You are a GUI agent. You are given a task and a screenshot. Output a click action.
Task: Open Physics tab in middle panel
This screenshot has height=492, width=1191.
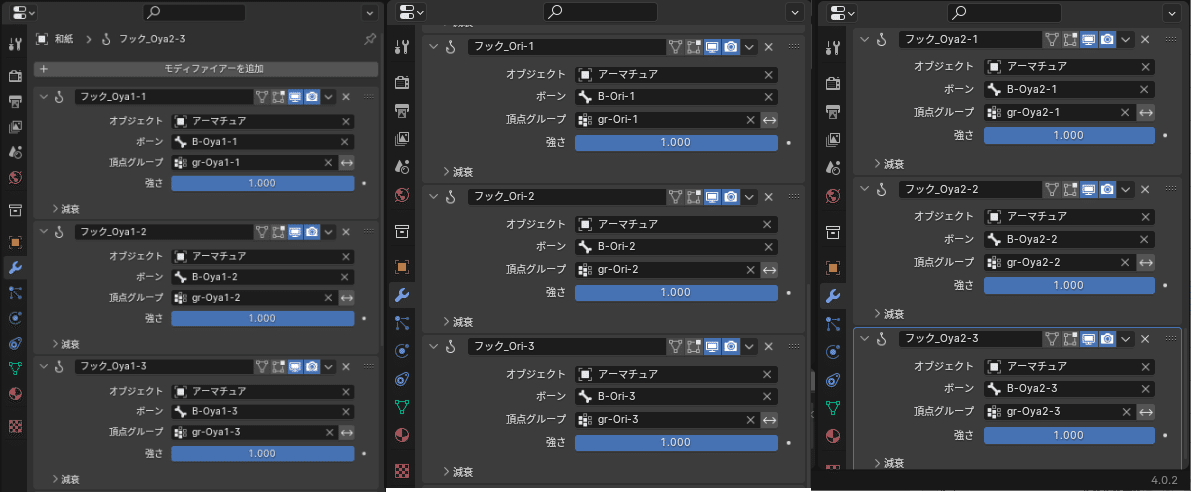(x=403, y=352)
